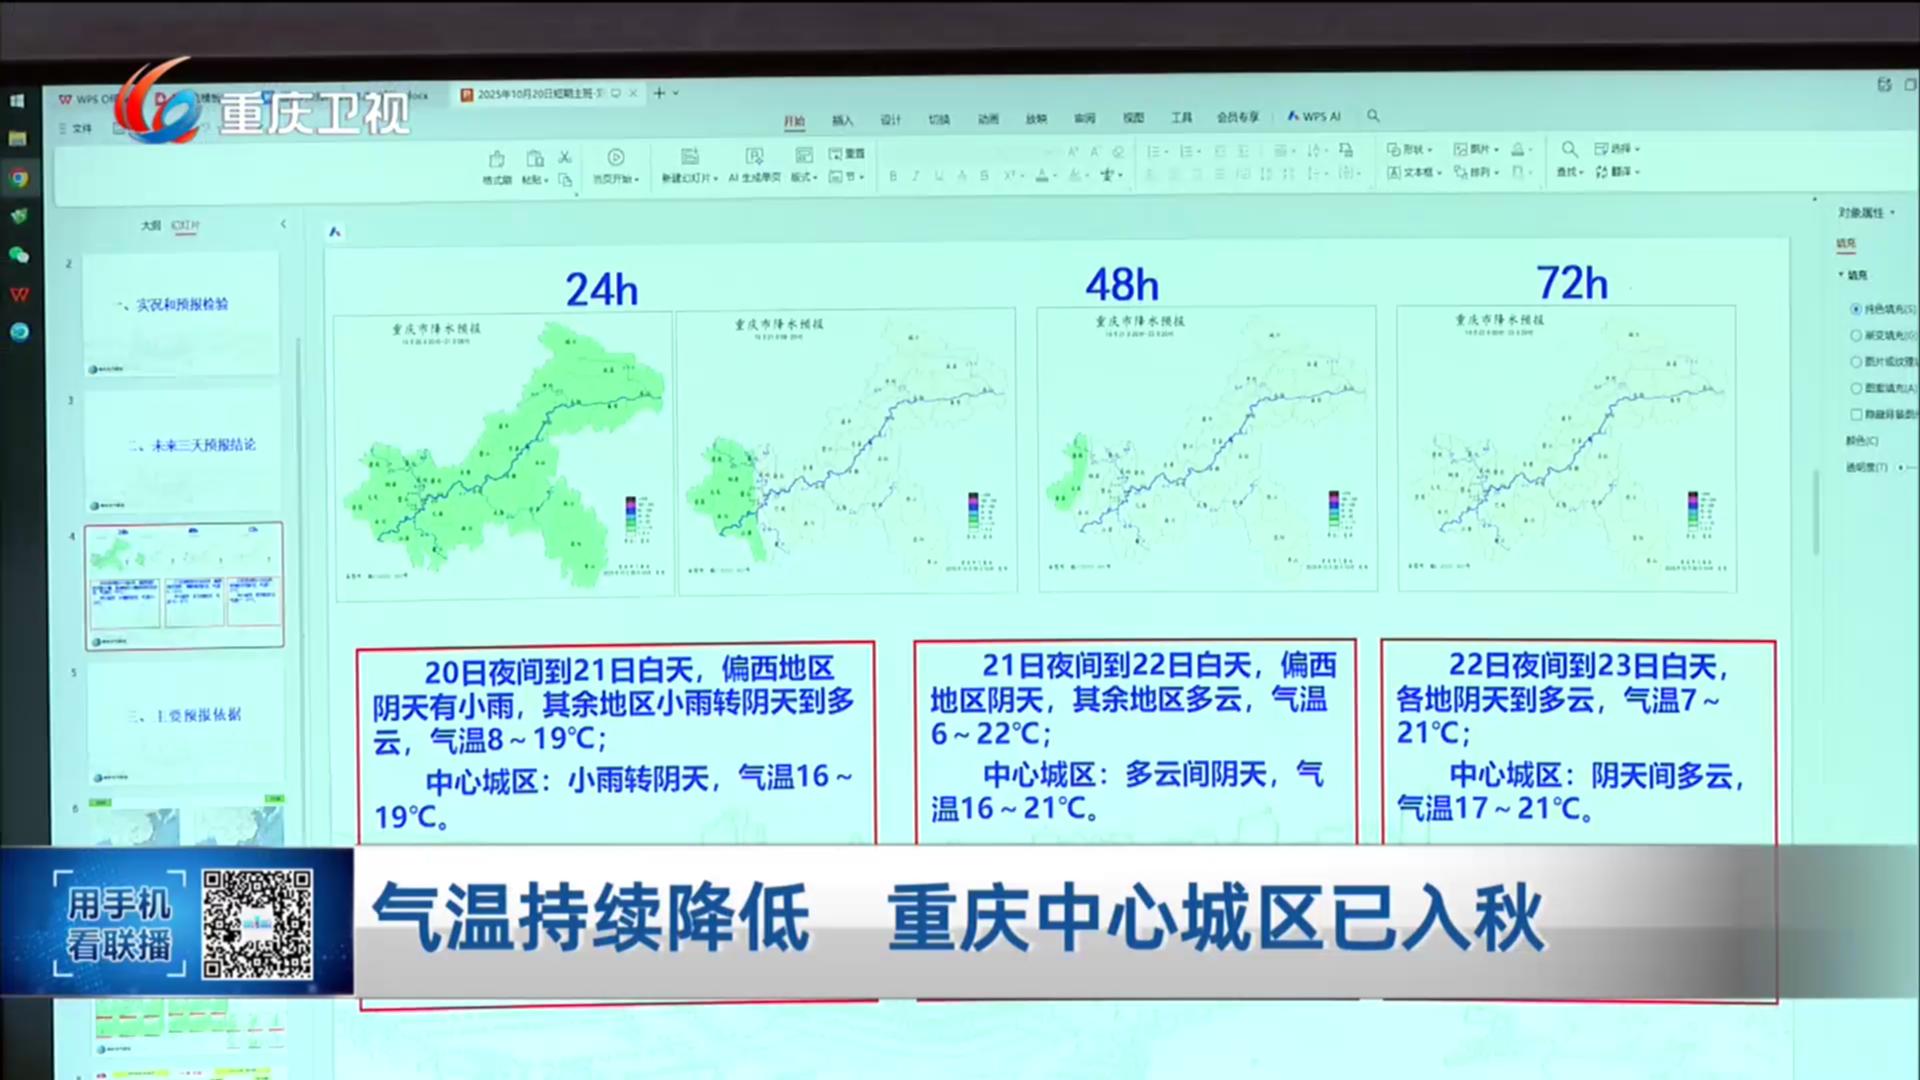Click the Format Painter (格式刷) icon
Viewport: 1920px width, 1080px height.
pyautogui.click(x=497, y=160)
